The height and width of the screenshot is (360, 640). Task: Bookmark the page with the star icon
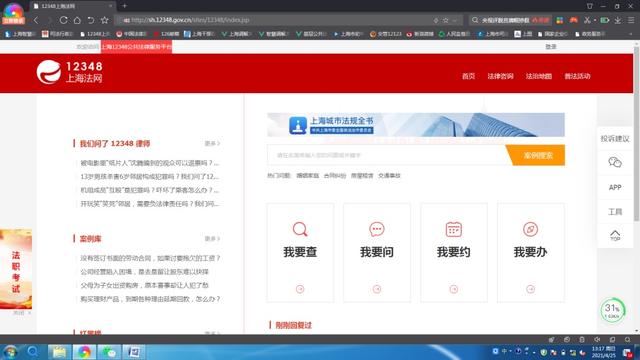(x=104, y=20)
